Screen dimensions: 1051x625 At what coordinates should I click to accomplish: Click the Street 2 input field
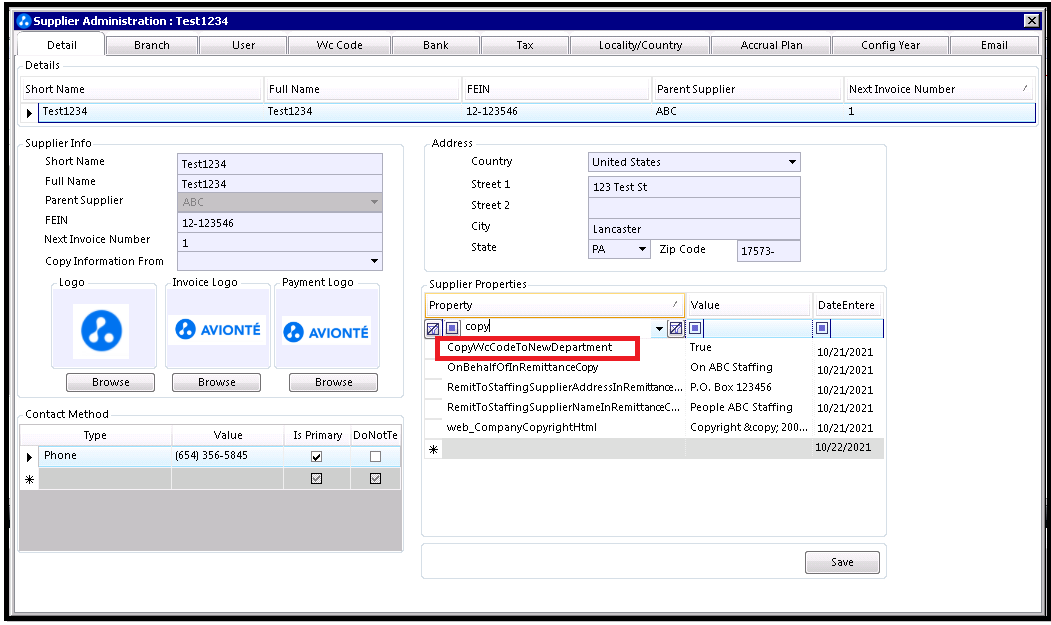[694, 208]
